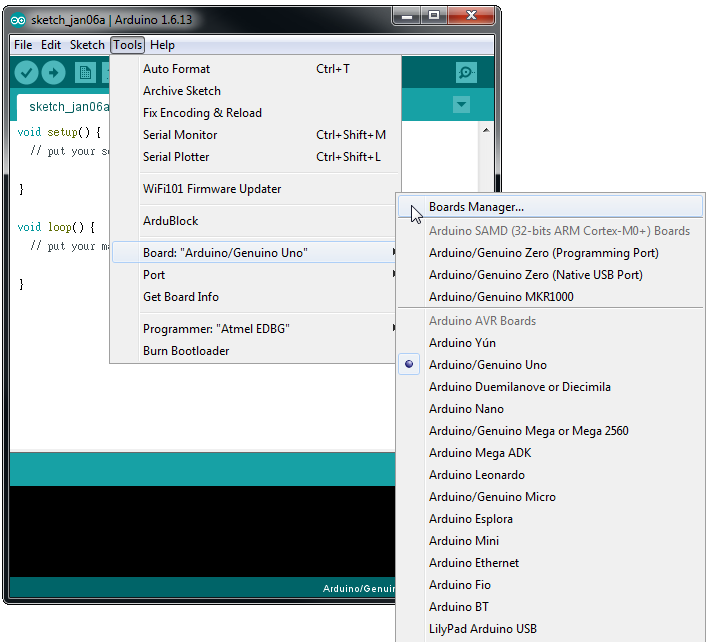Launch WiFi101 Firmware Updater
The height and width of the screenshot is (642, 718).
tap(254, 189)
